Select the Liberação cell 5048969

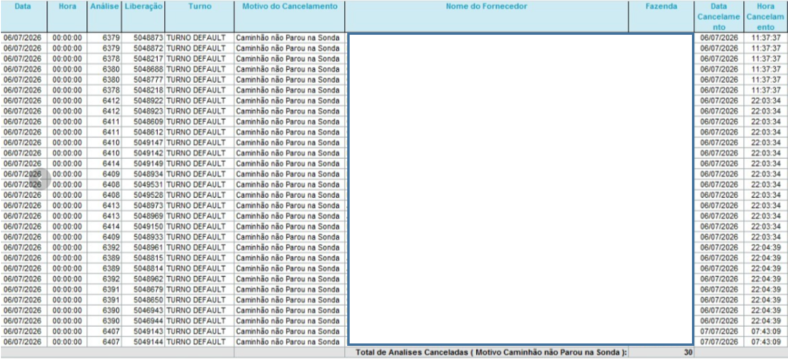coord(143,216)
